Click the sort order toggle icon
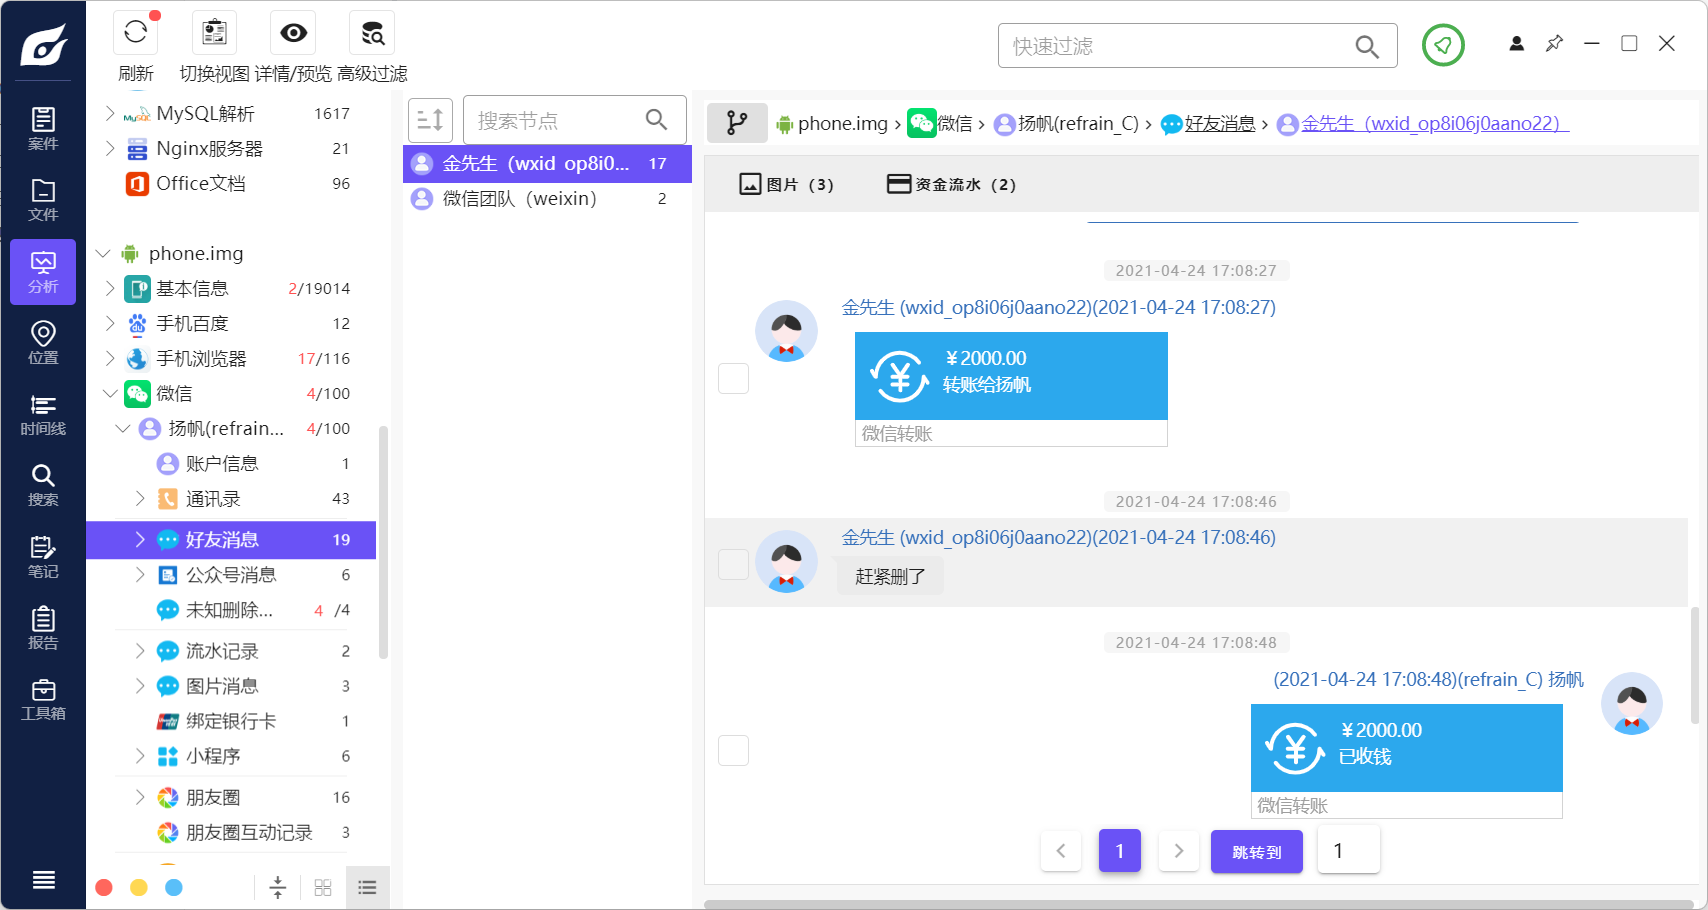1708x910 pixels. click(431, 120)
